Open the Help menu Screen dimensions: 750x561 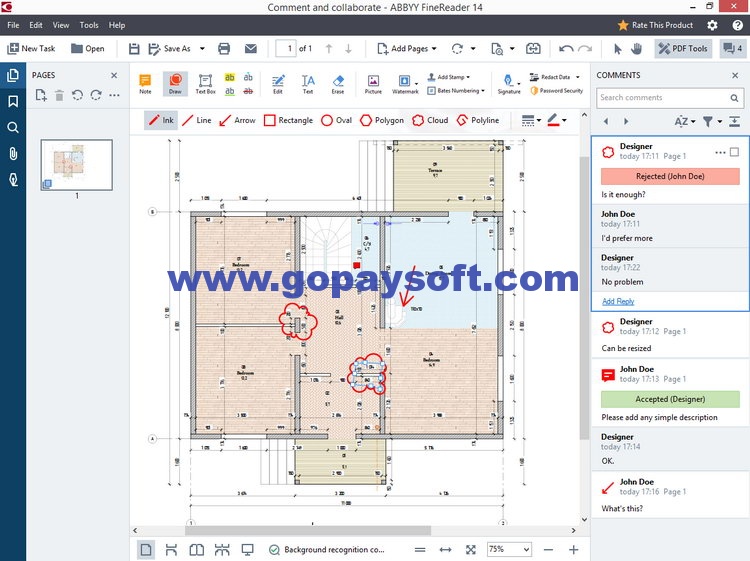117,25
